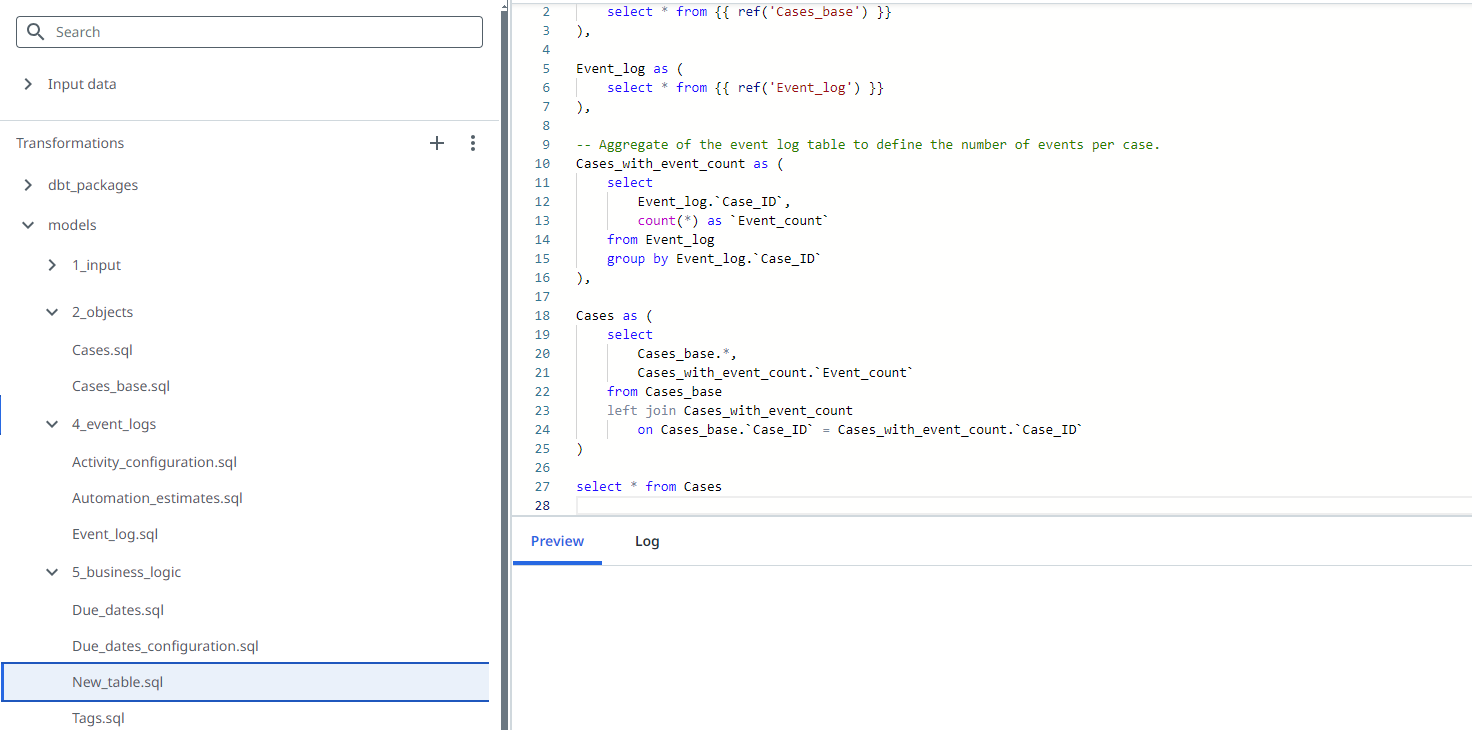Click the magnifier icon in search box
The height and width of the screenshot is (733, 1472).
click(x=36, y=32)
